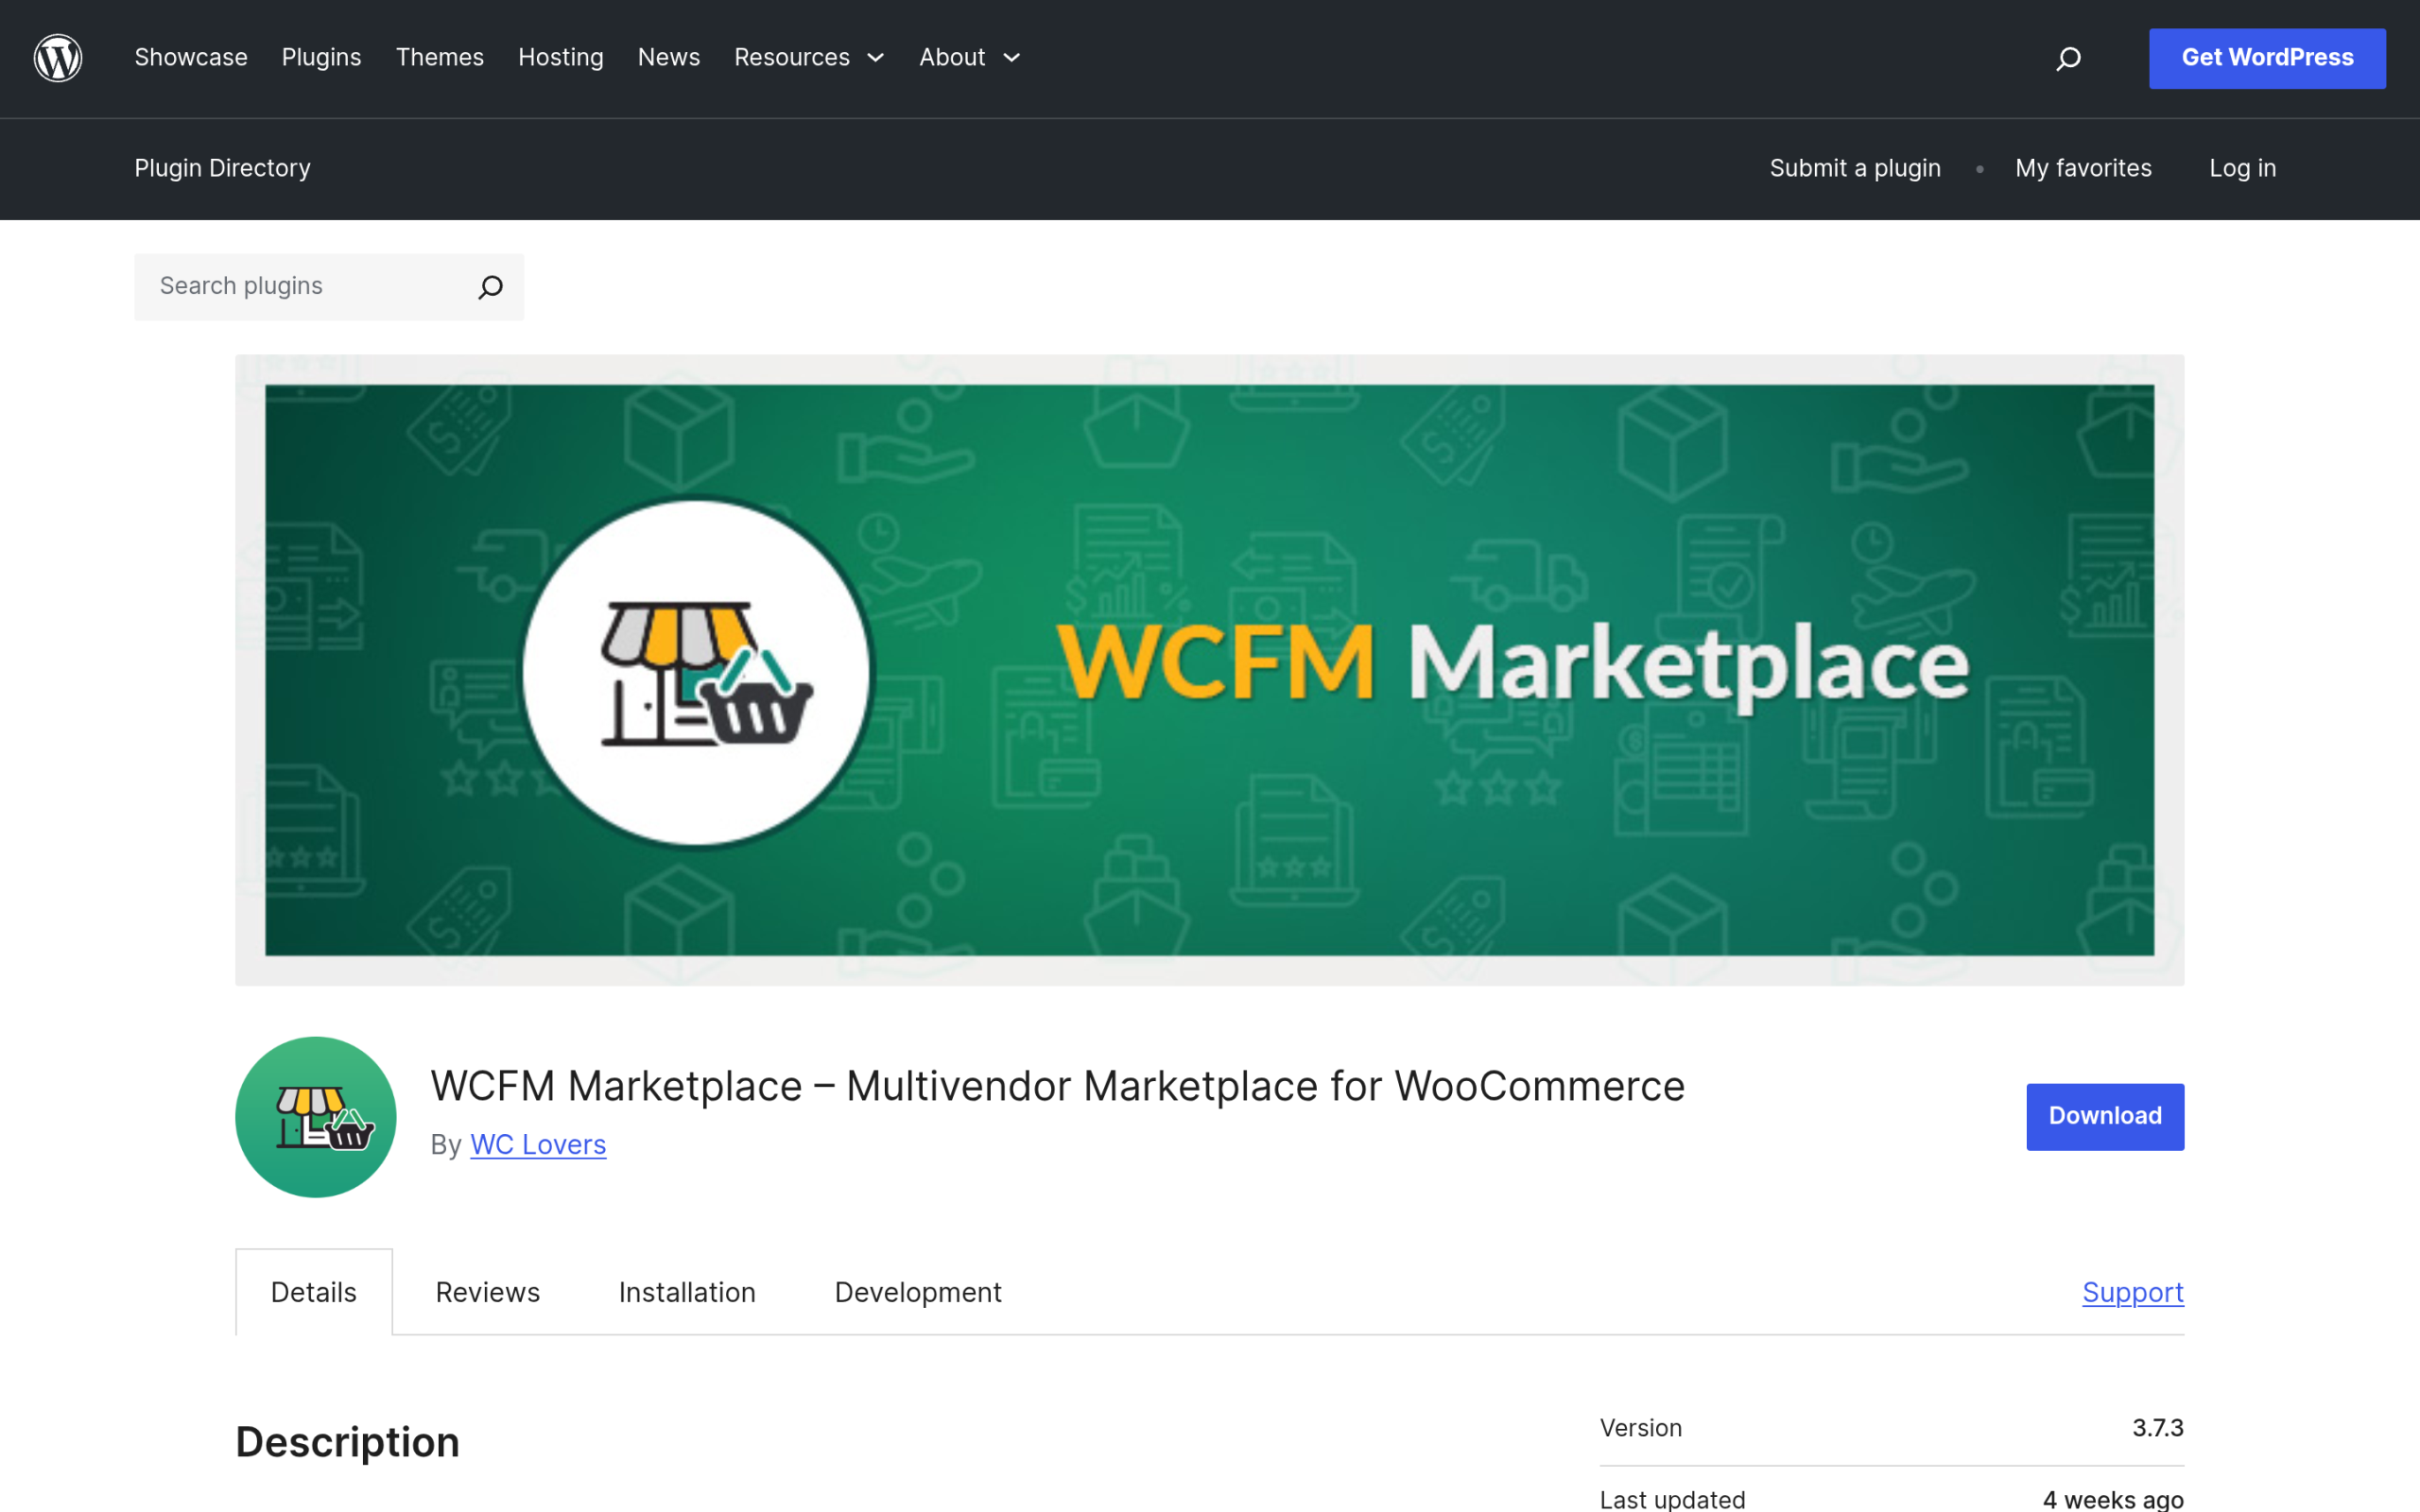The image size is (2420, 1512).
Task: Click the Version label text
Action: point(1641,1428)
